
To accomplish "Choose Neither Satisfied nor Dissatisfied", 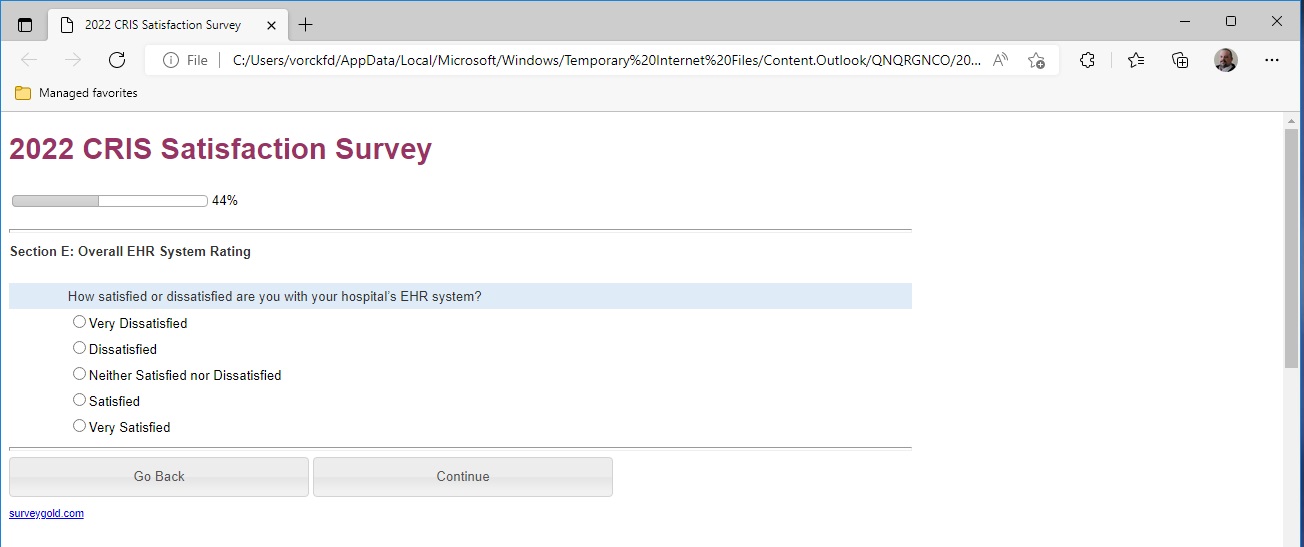I will pos(80,374).
